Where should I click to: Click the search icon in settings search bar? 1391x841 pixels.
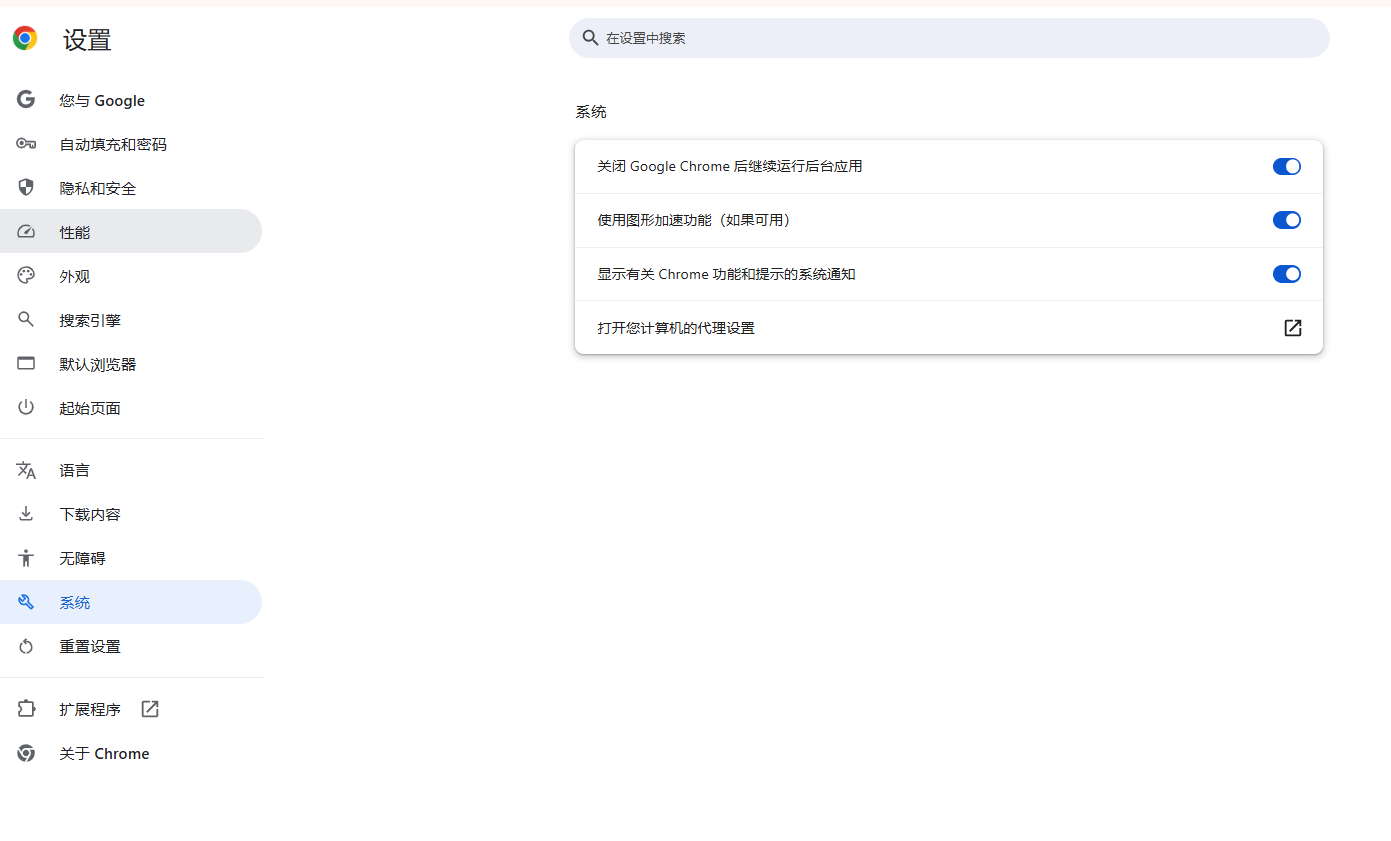click(590, 38)
